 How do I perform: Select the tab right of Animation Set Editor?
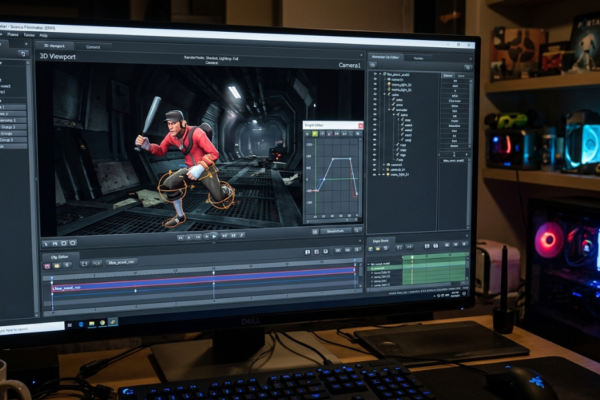pos(419,58)
